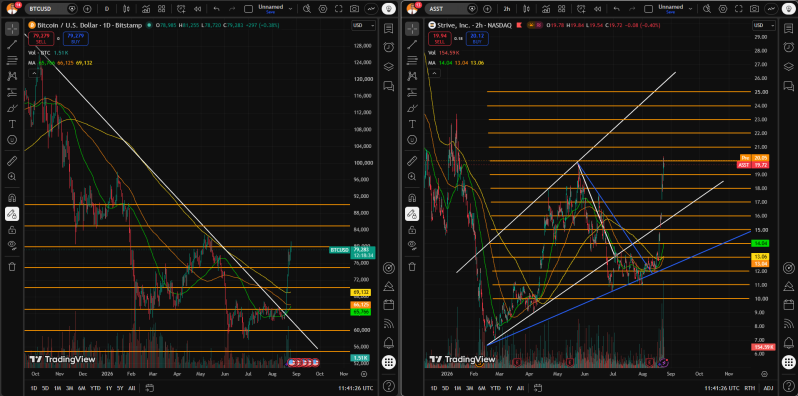Open the chat panel icon on BTCUSD sidebar
Screen dimensions: 798x396
pos(388,86)
